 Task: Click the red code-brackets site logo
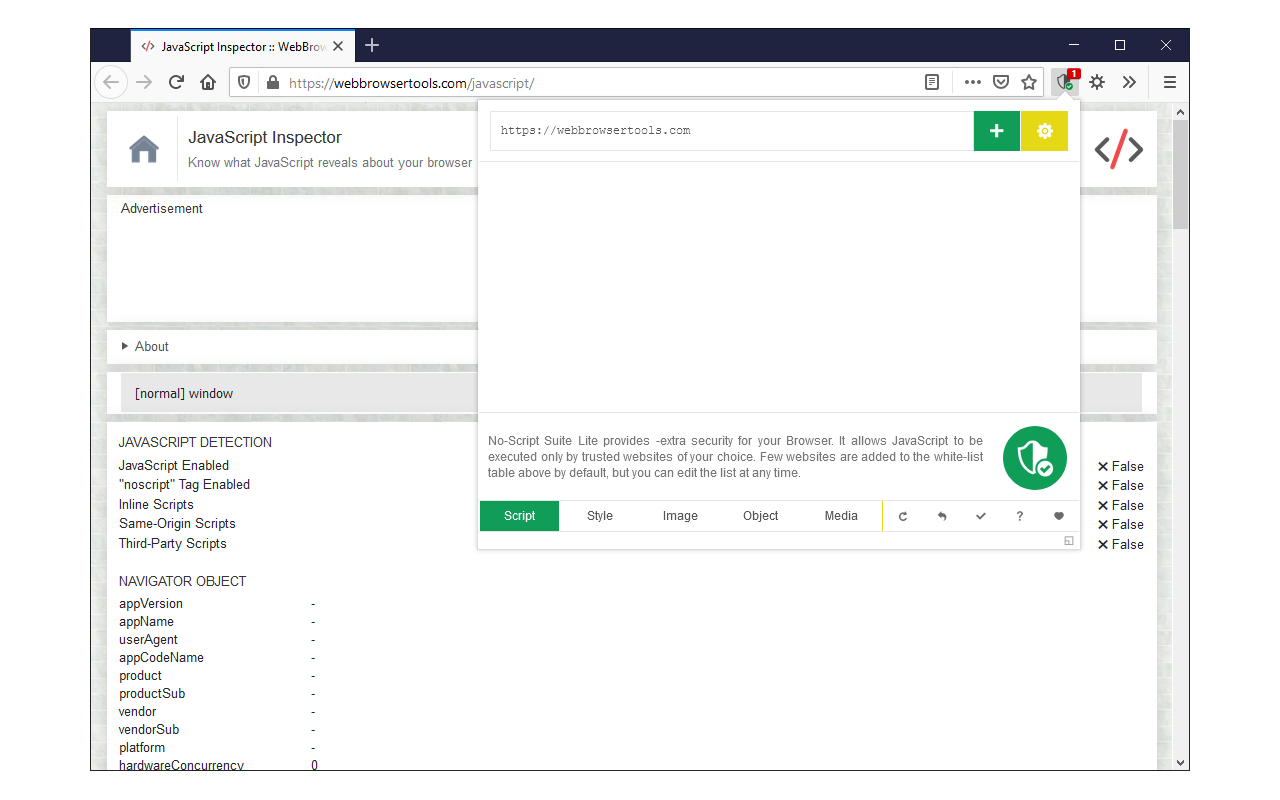tap(1118, 149)
